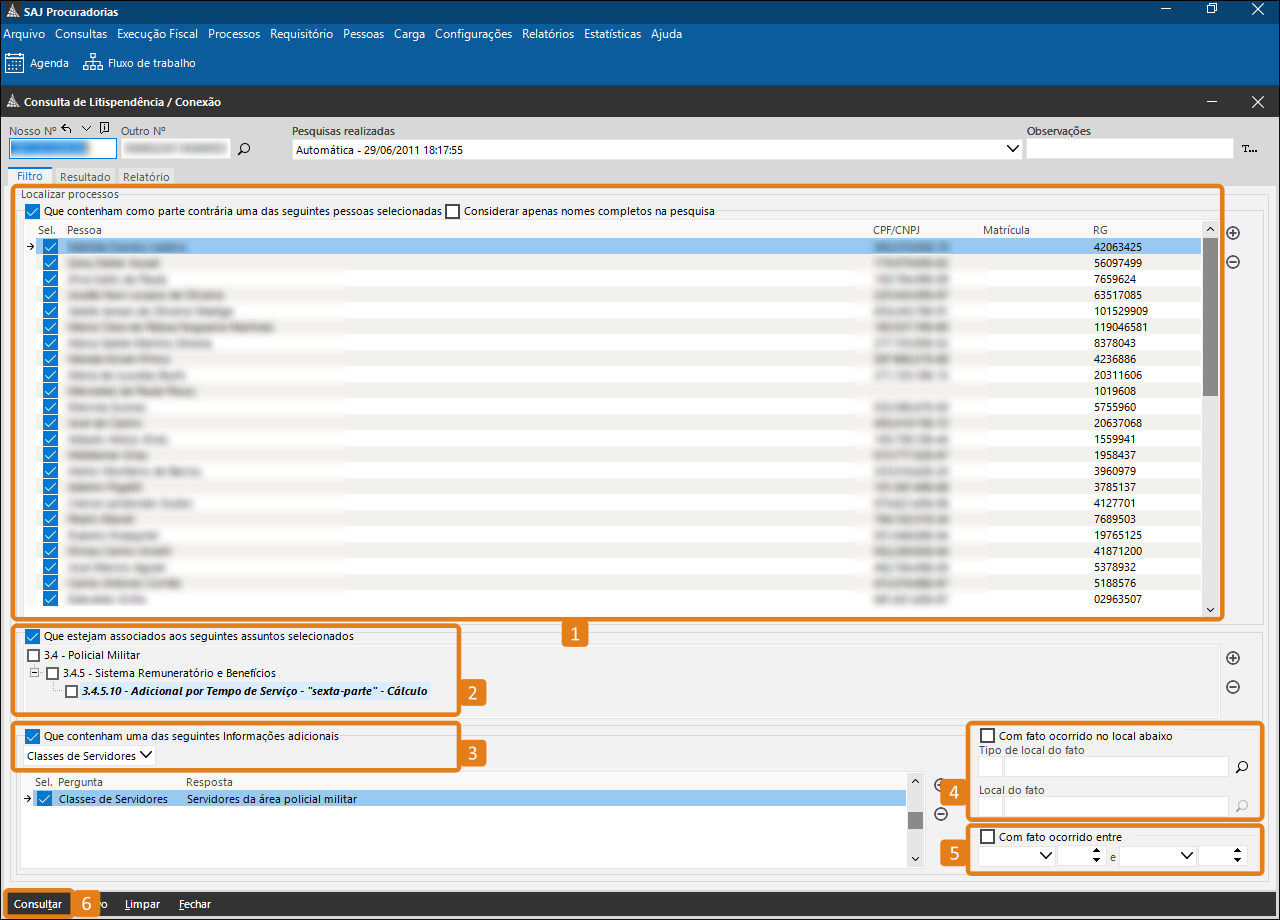Click the down arrow of the Pessoa list scrollbar
Screen dimensions: 1280x920
[1211, 608]
